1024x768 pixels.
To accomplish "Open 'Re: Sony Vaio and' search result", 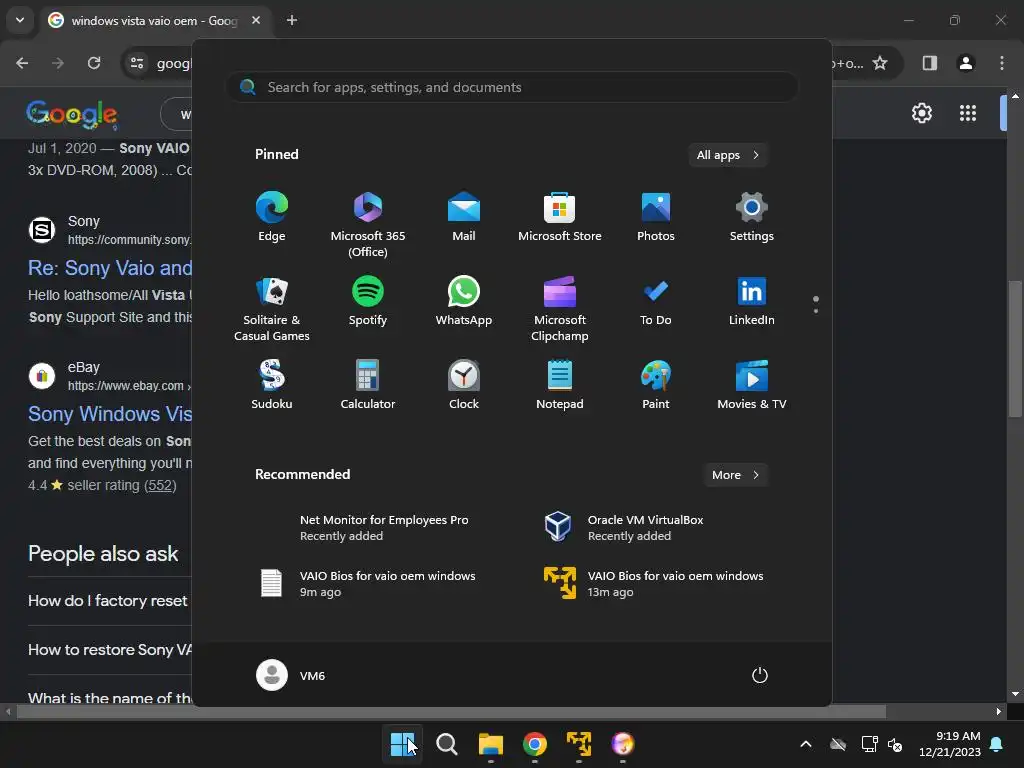I will pyautogui.click(x=110, y=268).
